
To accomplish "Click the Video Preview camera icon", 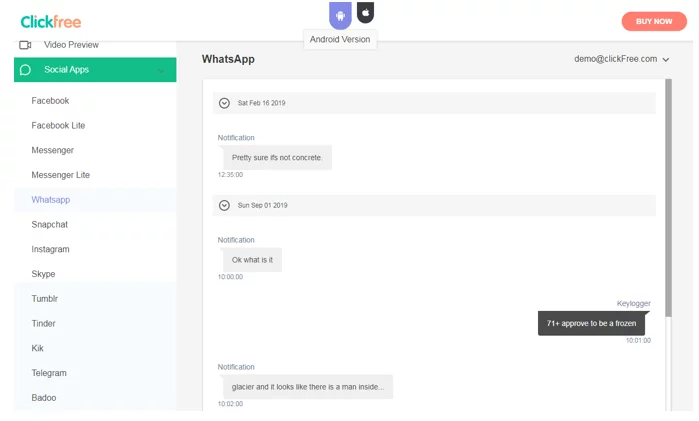I will coord(25,45).
